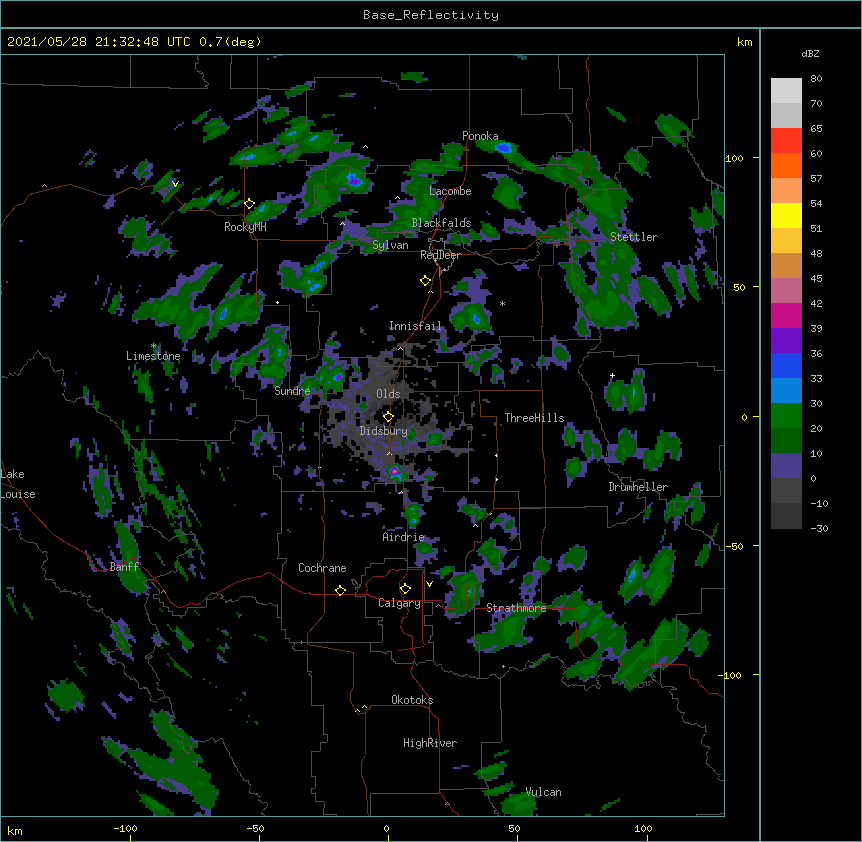Select the Lacombe city label
This screenshot has height=842, width=862.
click(x=450, y=191)
